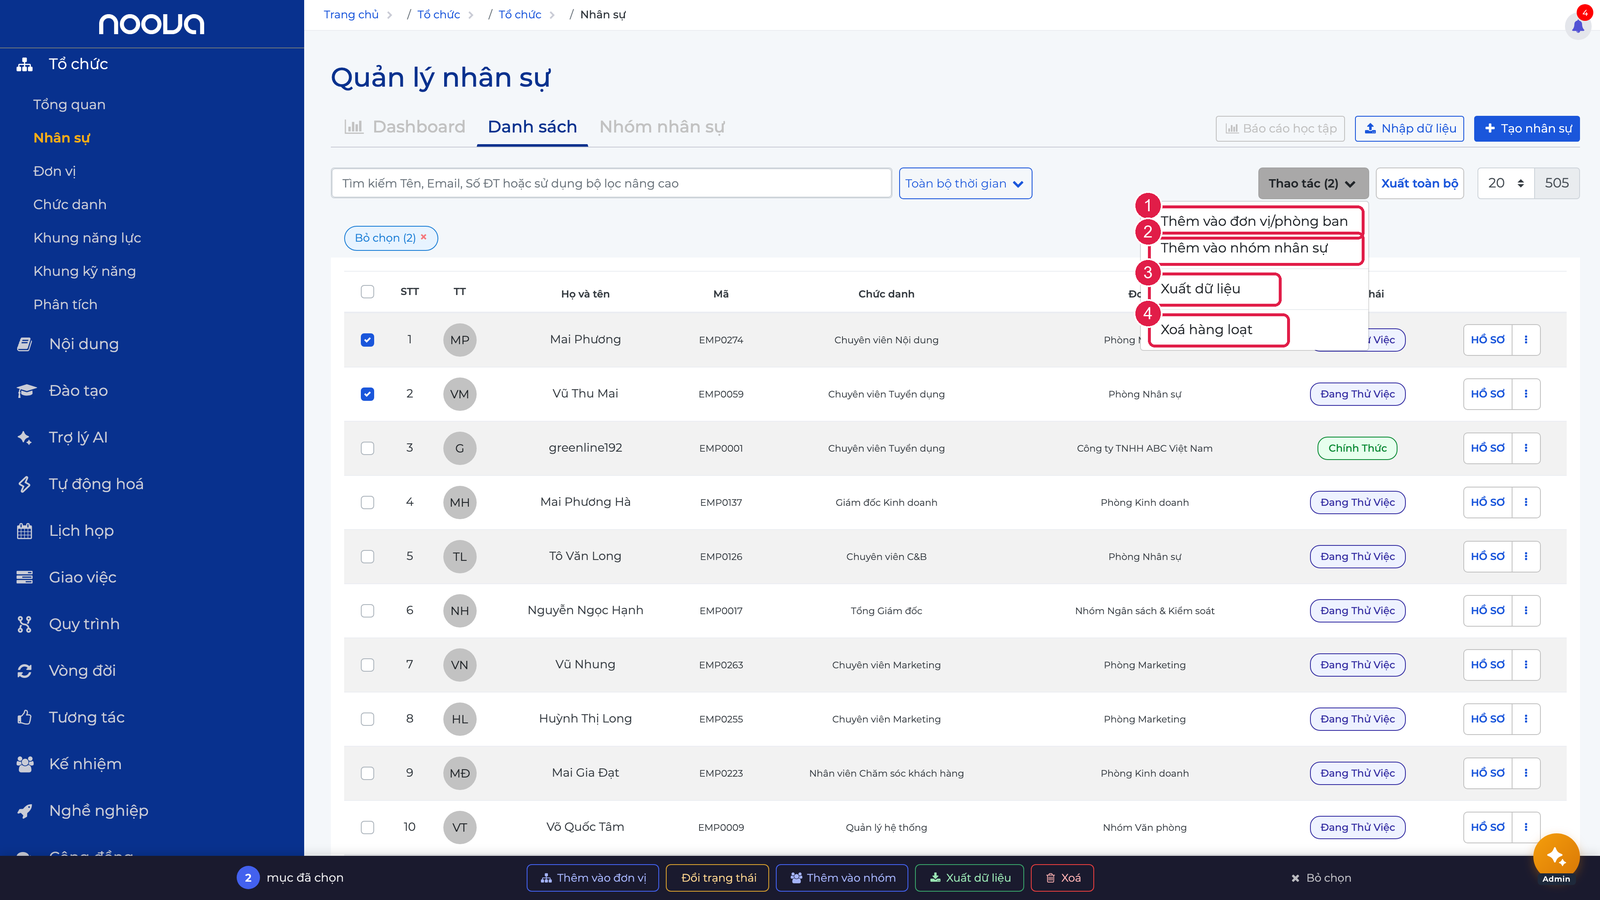Screen dimensions: 1600x900
Task: Tick the checkbox for greenline192 row
Action: pyautogui.click(x=367, y=448)
